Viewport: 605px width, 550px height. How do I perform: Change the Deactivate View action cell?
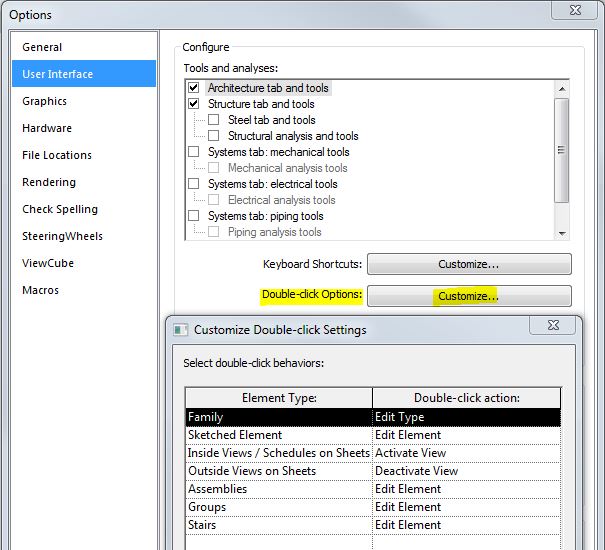coord(466,471)
